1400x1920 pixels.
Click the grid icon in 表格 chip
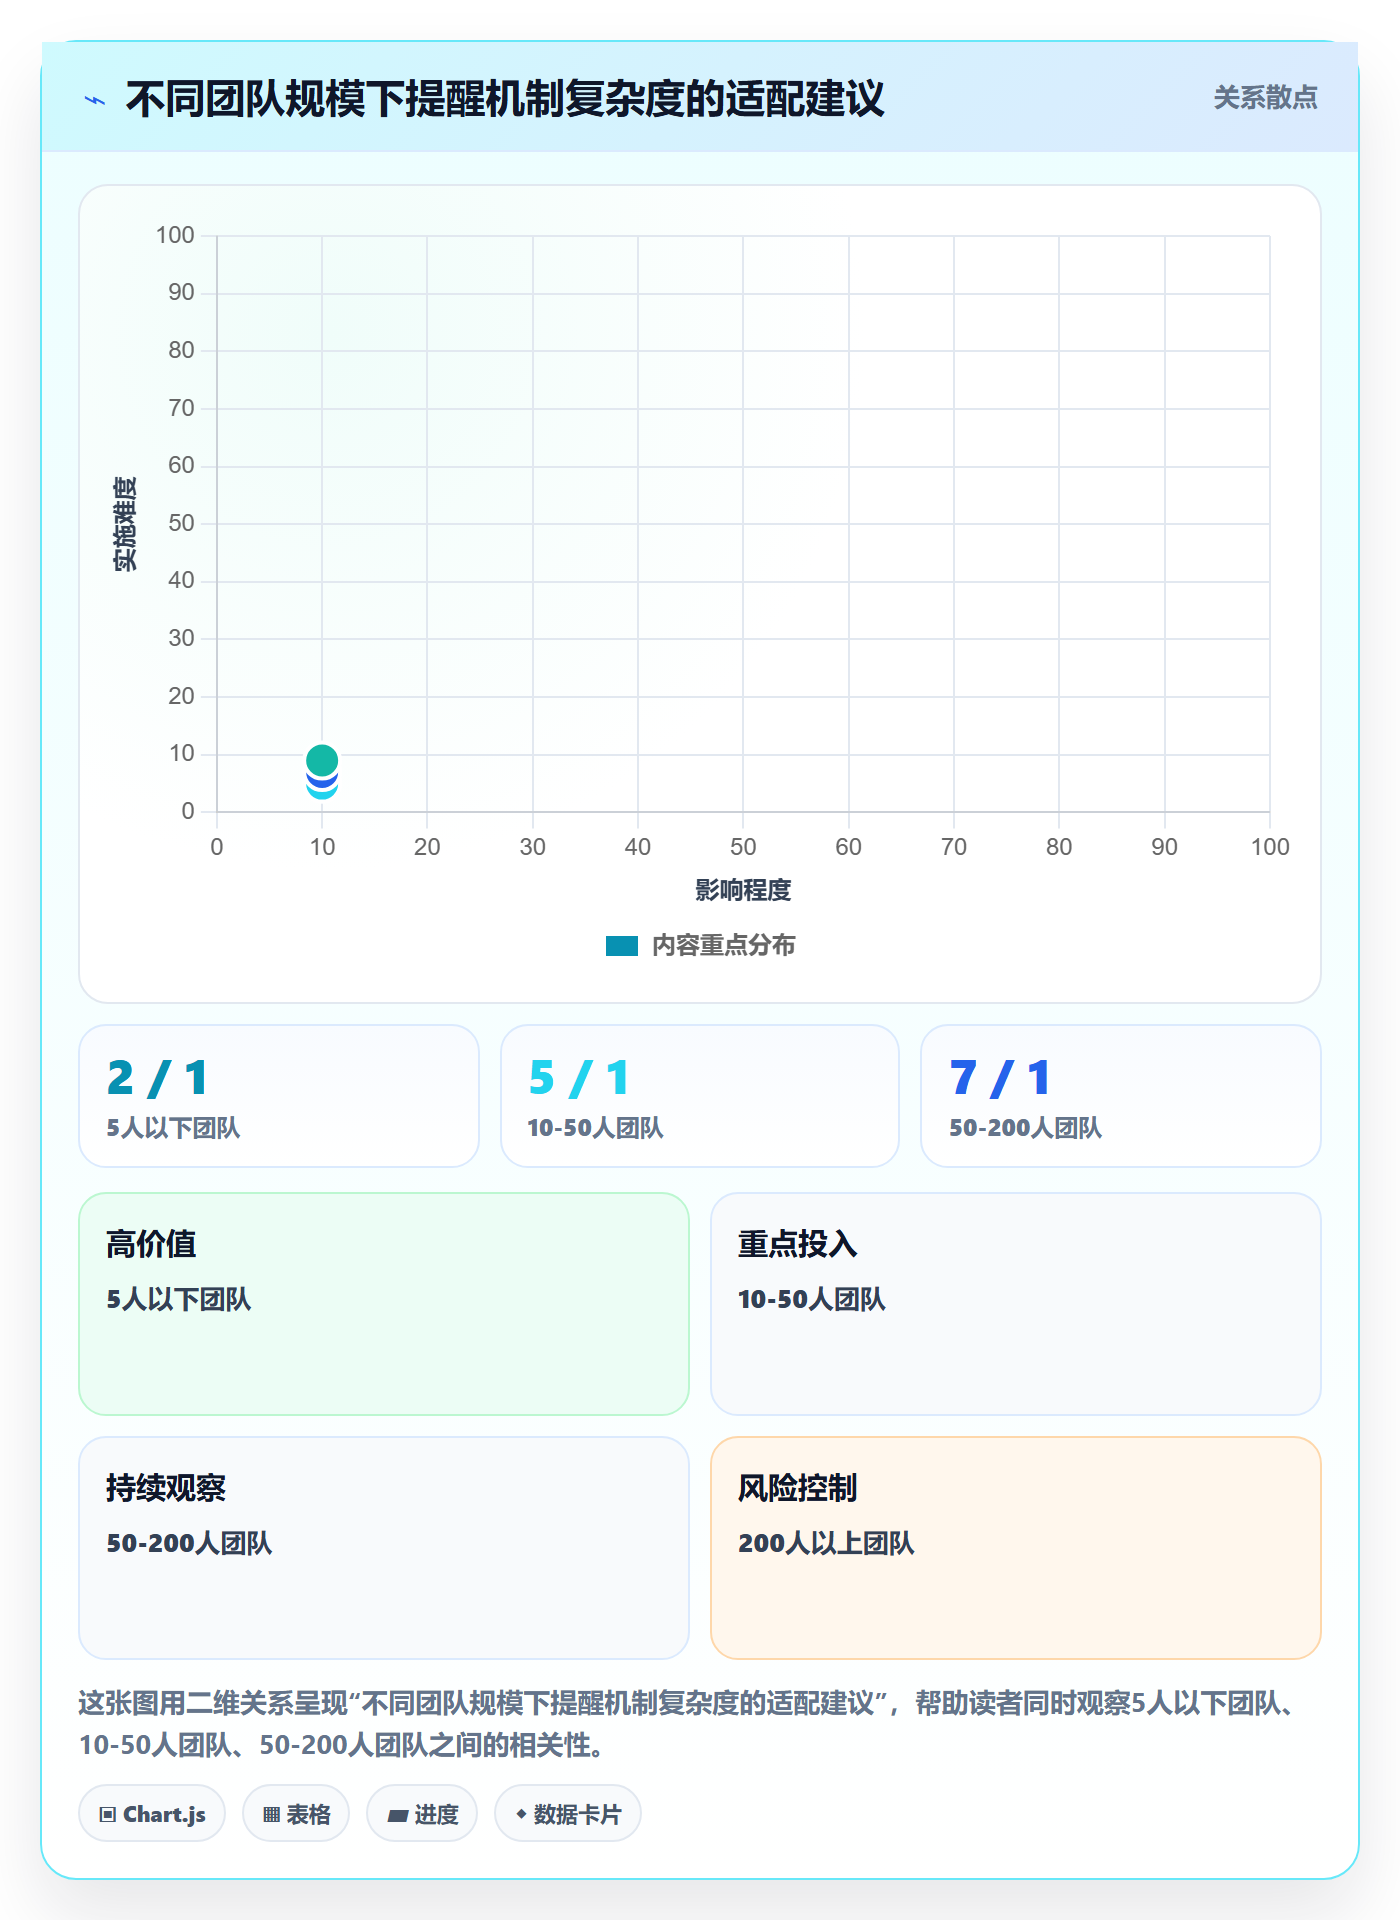coord(272,1815)
